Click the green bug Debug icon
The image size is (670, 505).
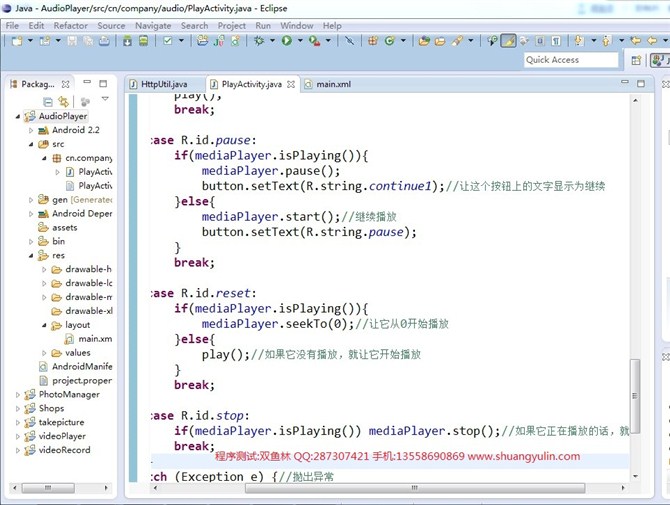click(x=259, y=41)
